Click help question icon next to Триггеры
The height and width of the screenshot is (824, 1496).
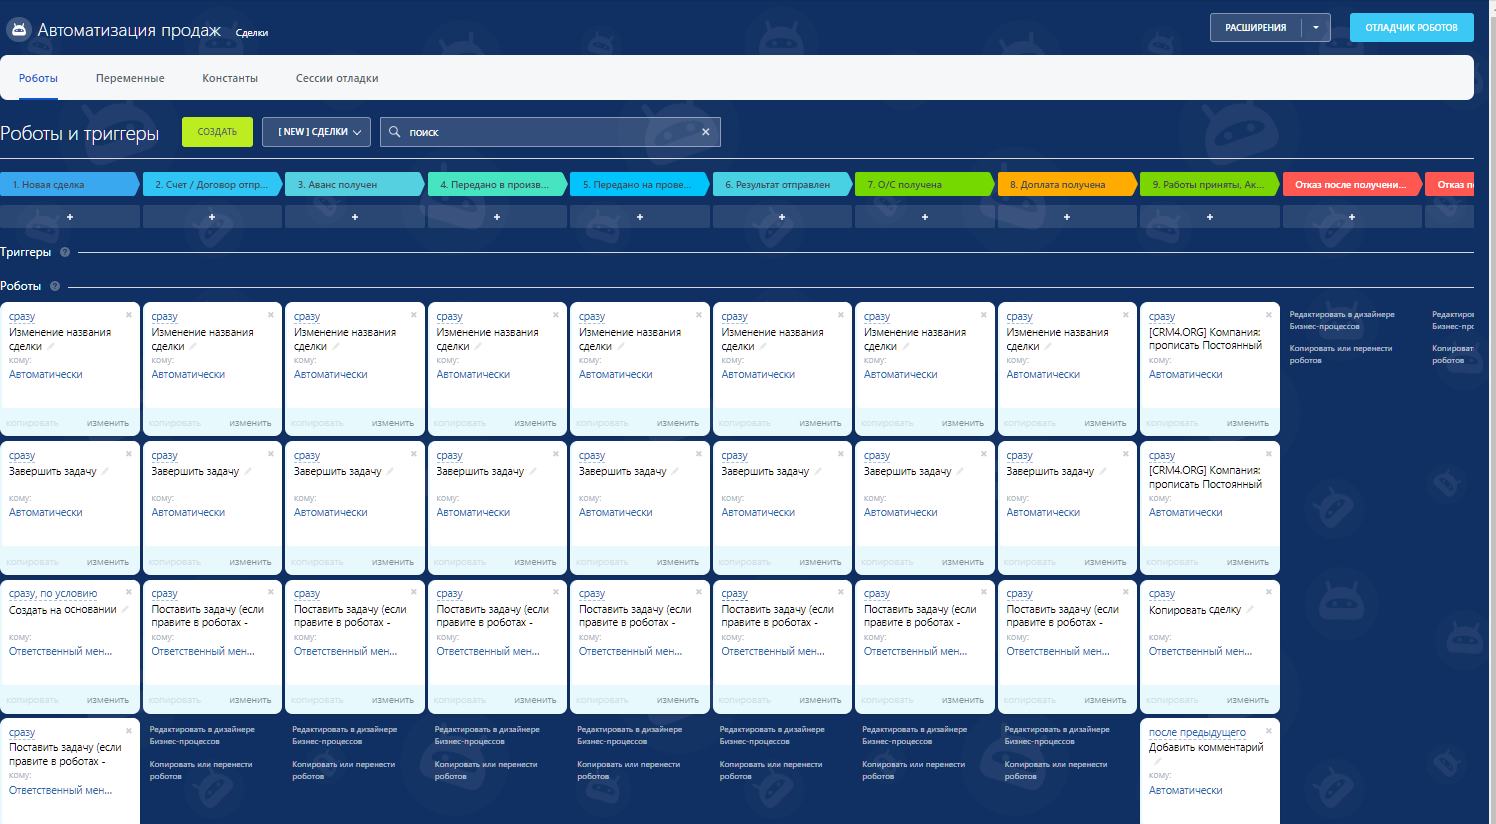pos(65,252)
